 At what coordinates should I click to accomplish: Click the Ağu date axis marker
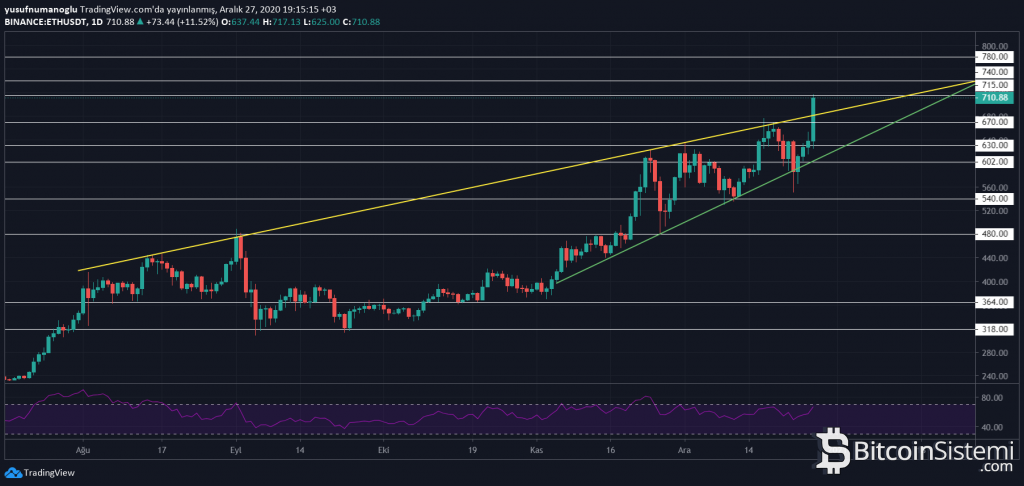[83, 451]
